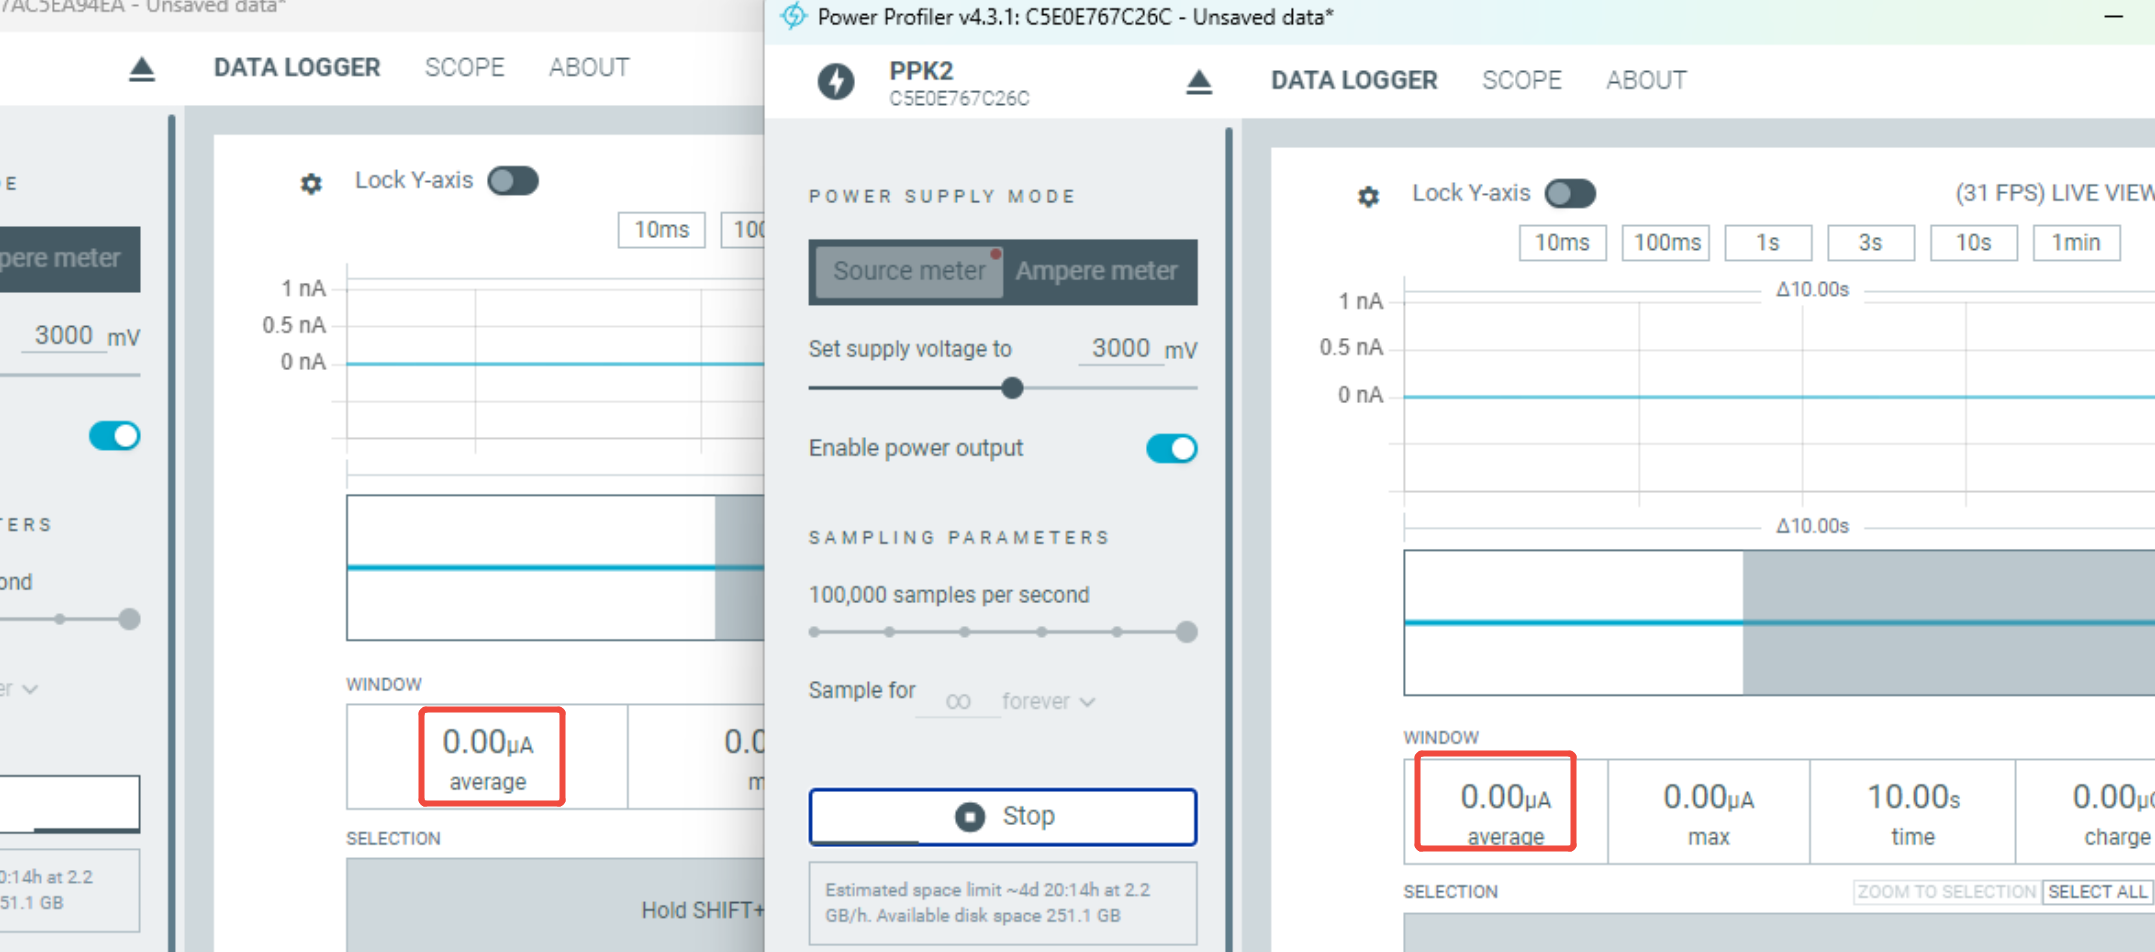Open chart settings gear in right window

[1368, 196]
